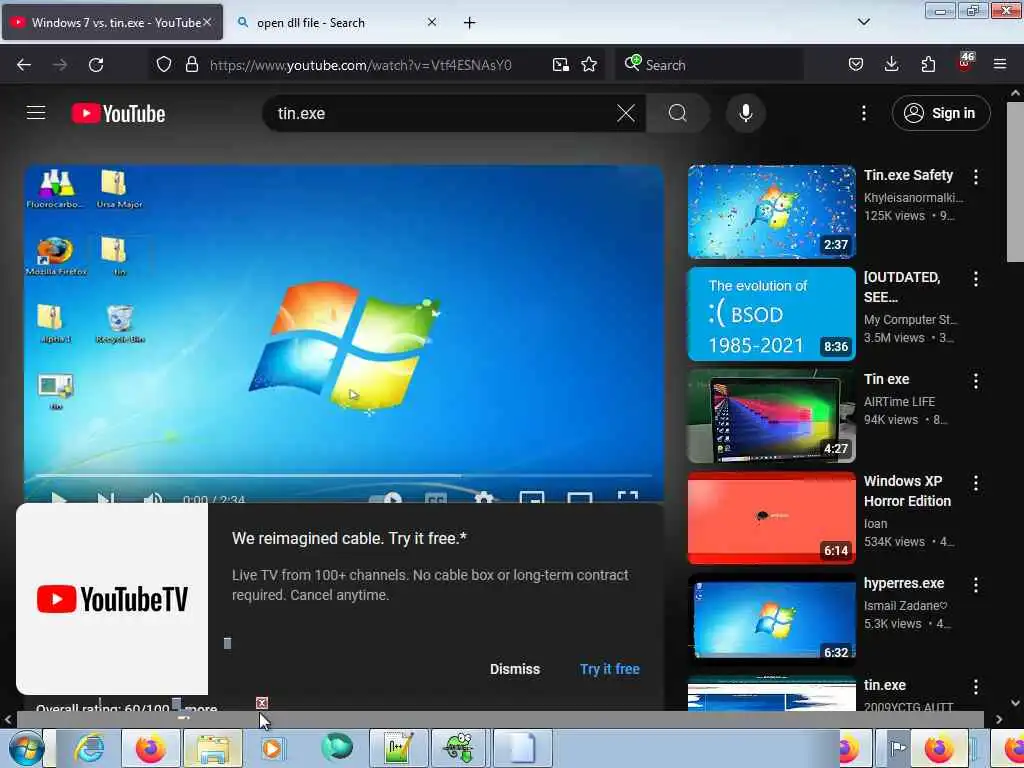Image resolution: width=1024 pixels, height=768 pixels.
Task: Reload the current page
Action: (x=96, y=65)
